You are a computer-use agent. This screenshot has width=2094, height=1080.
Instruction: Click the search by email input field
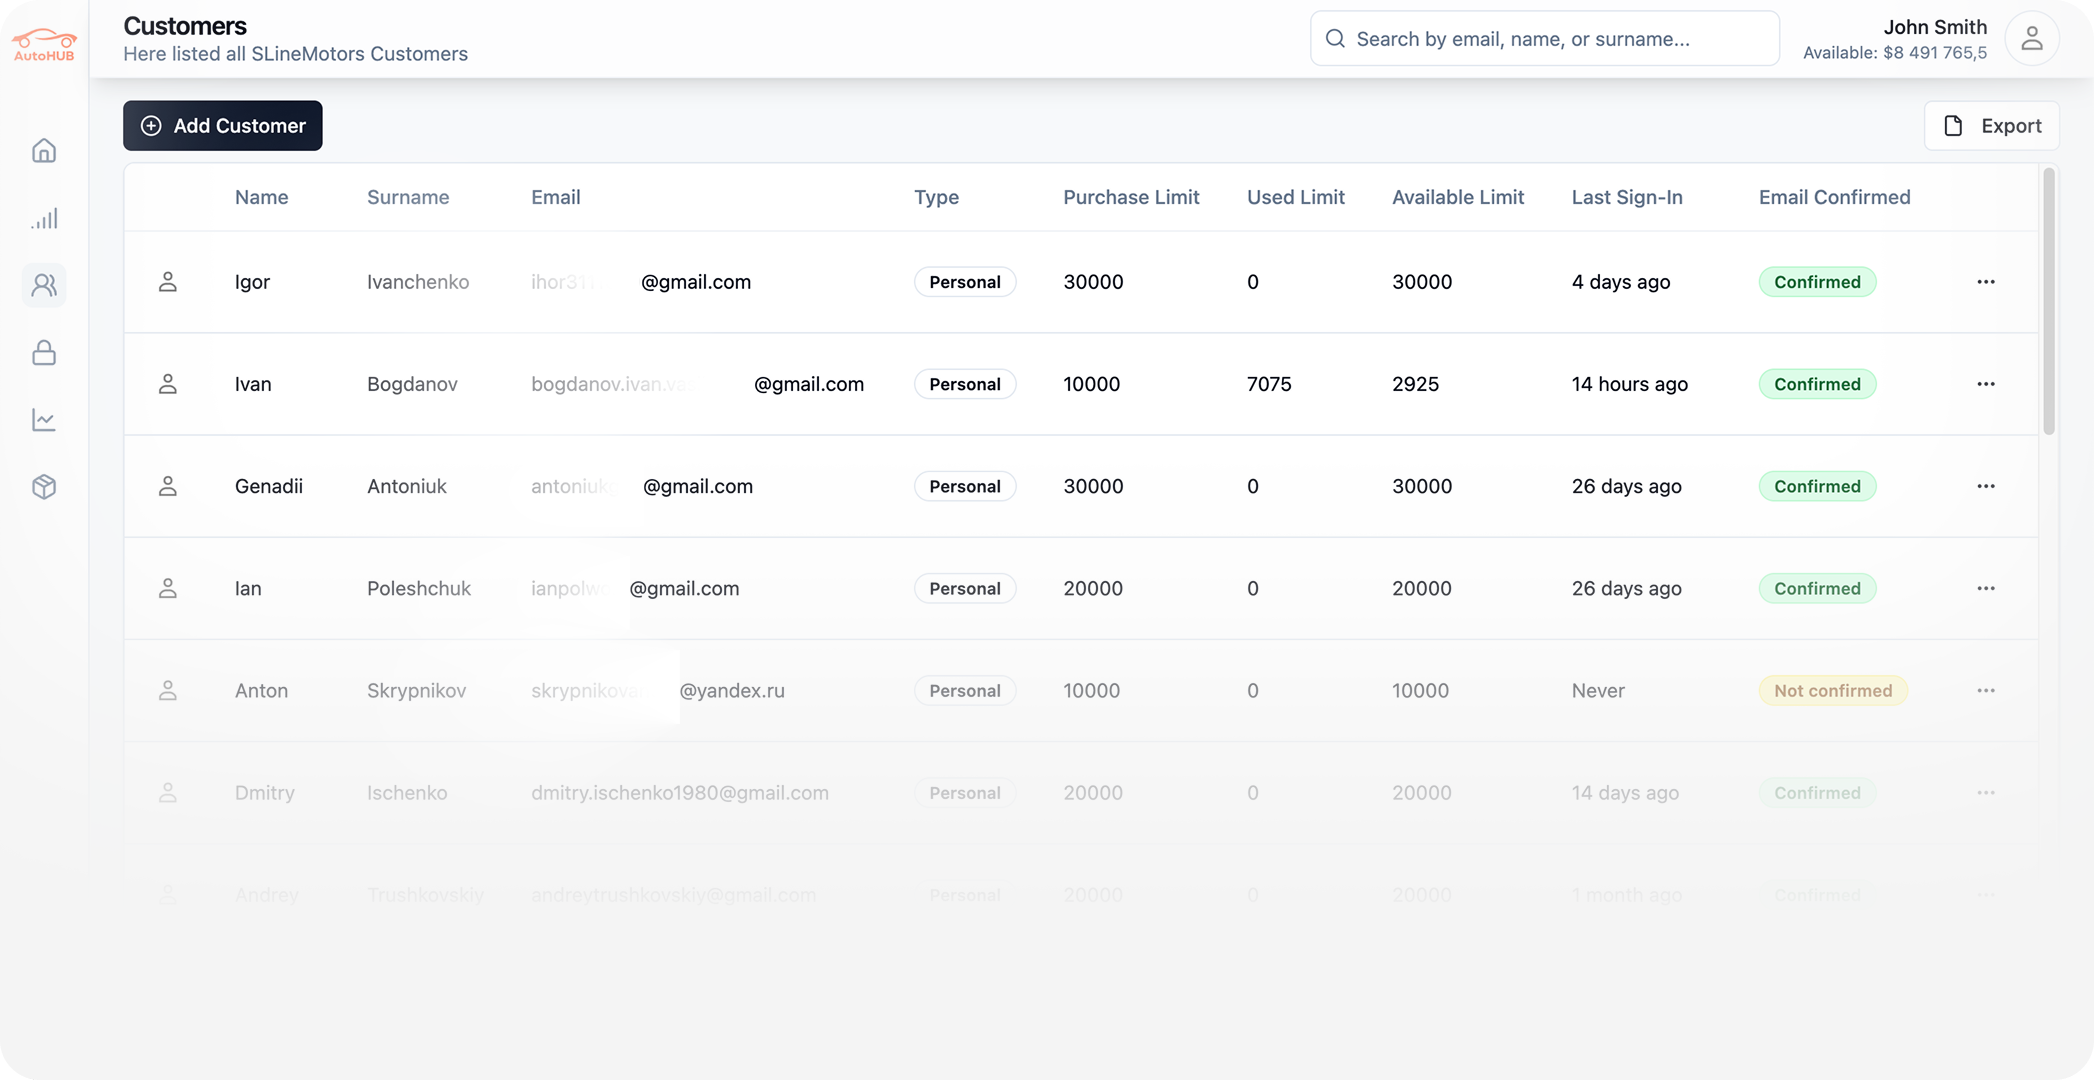pyautogui.click(x=1543, y=38)
